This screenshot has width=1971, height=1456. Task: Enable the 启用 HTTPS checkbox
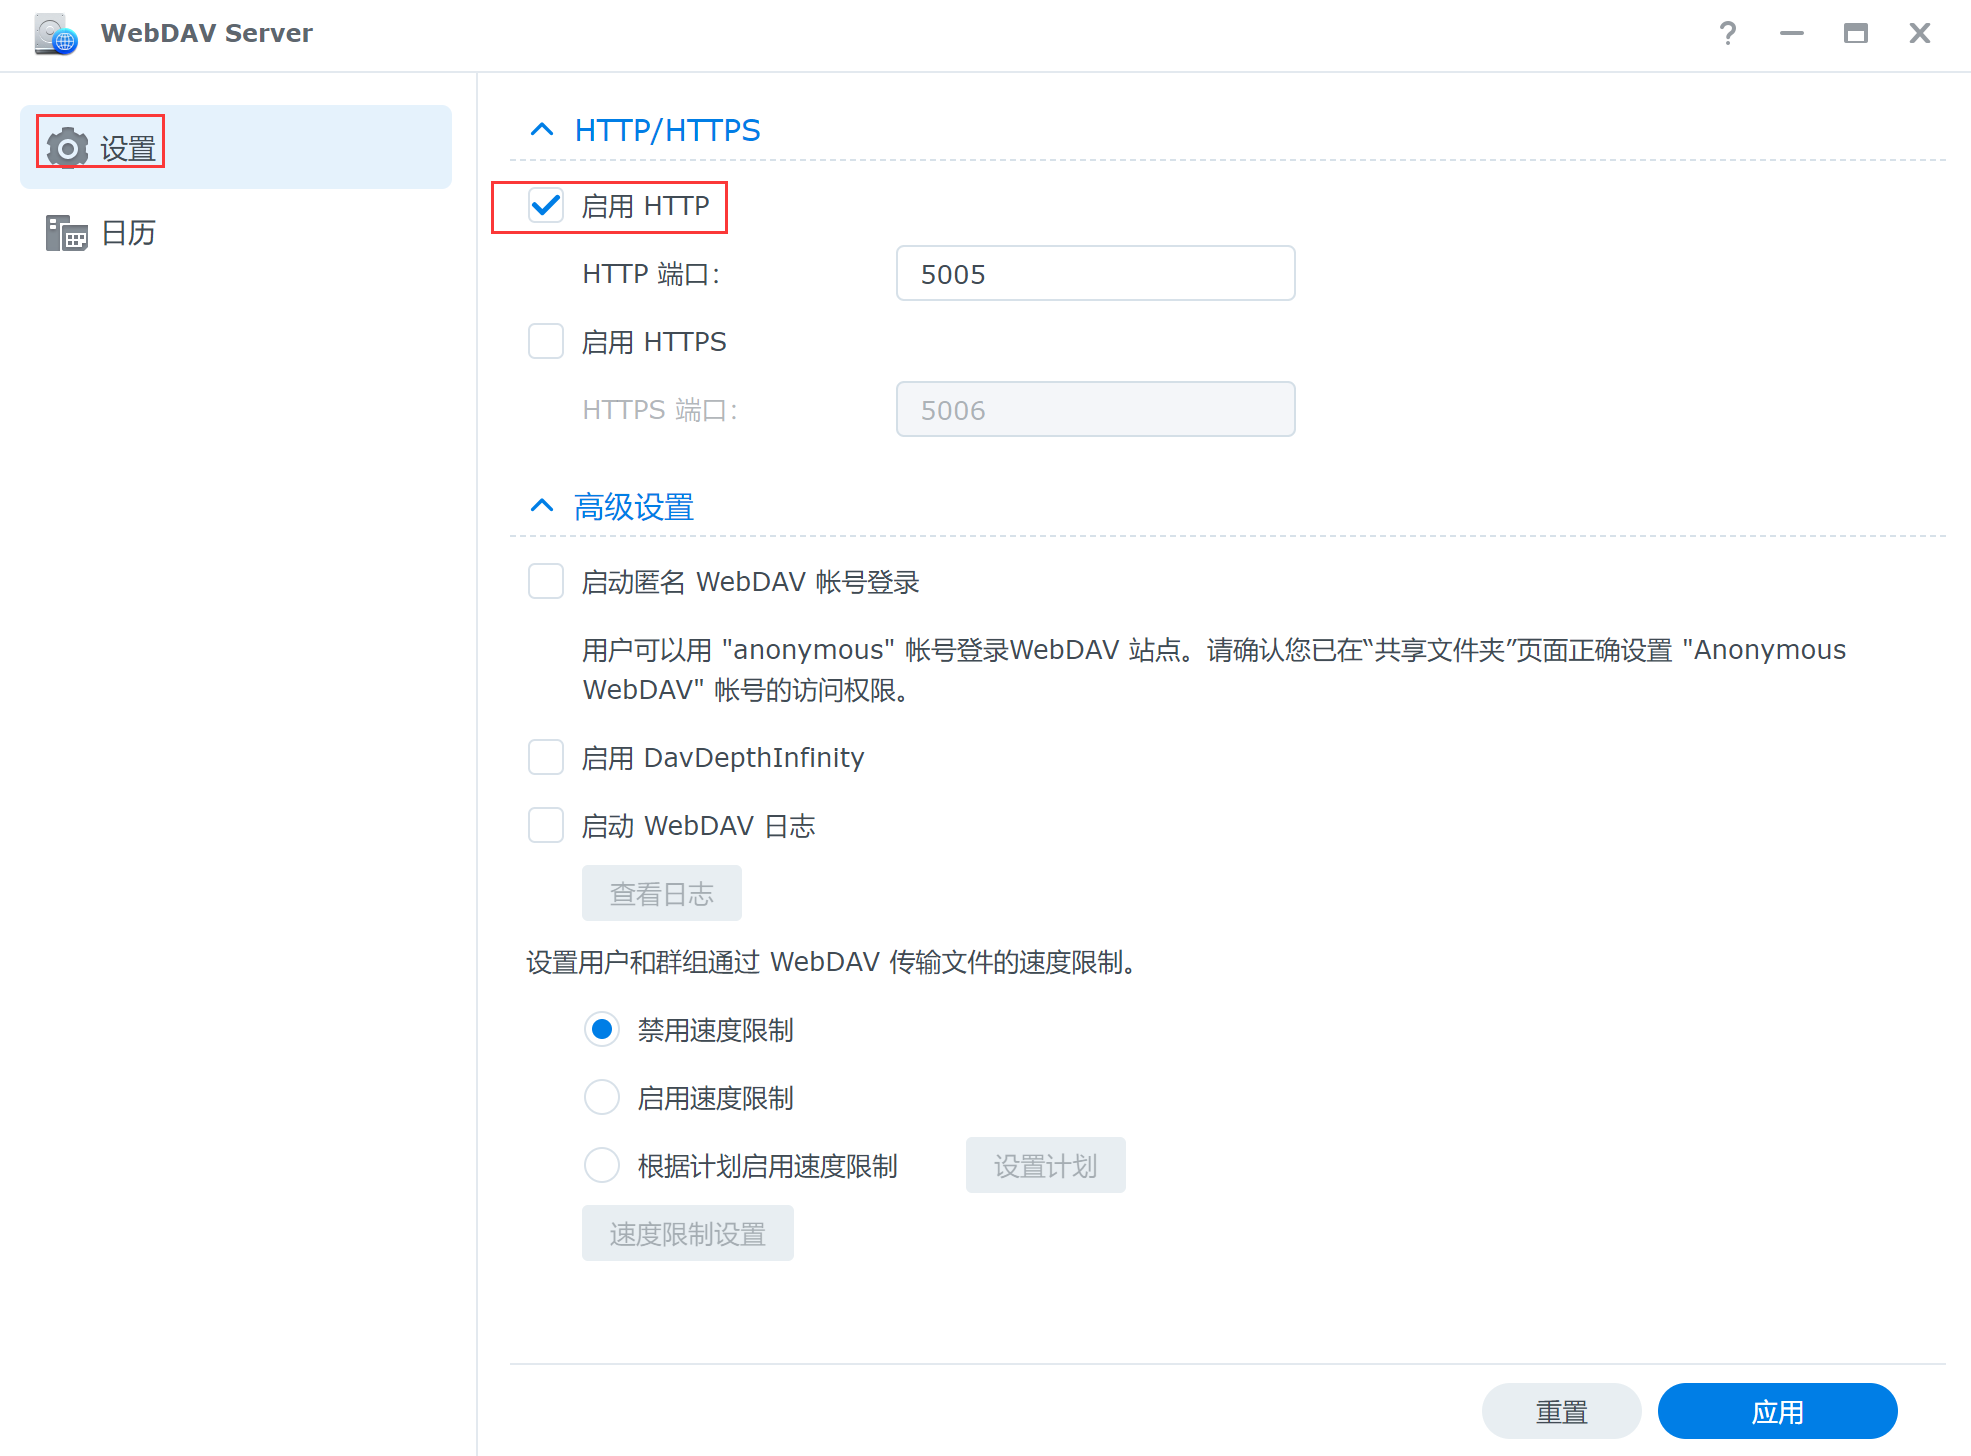pyautogui.click(x=546, y=342)
